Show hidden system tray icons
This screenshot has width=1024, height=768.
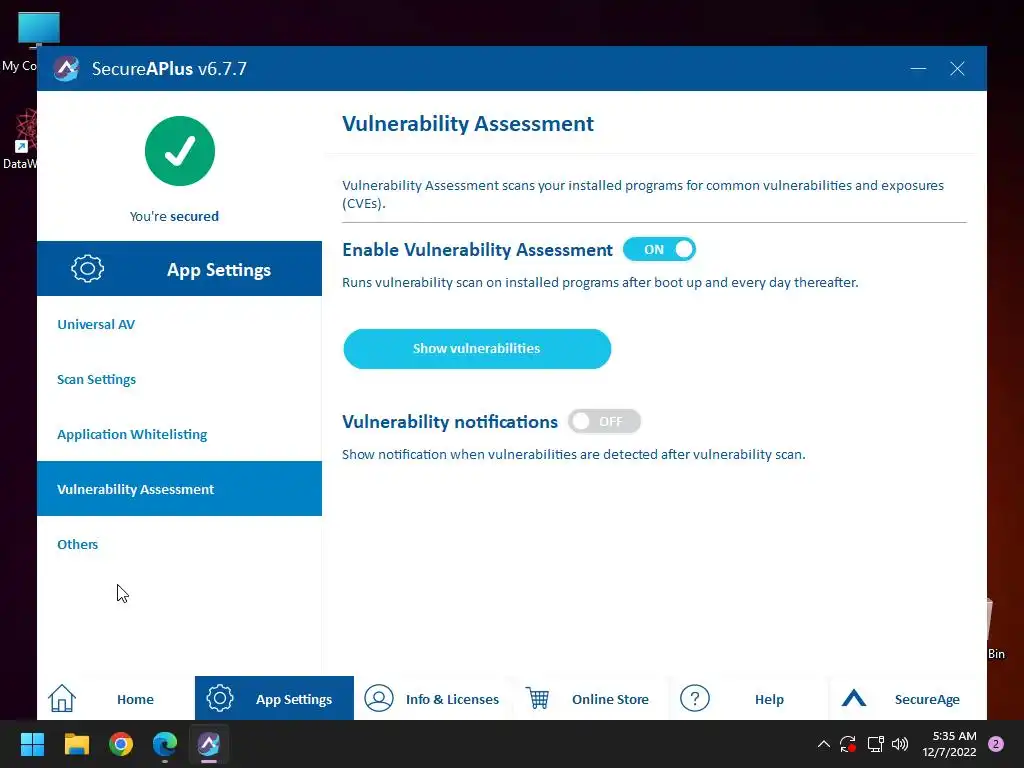click(x=824, y=744)
